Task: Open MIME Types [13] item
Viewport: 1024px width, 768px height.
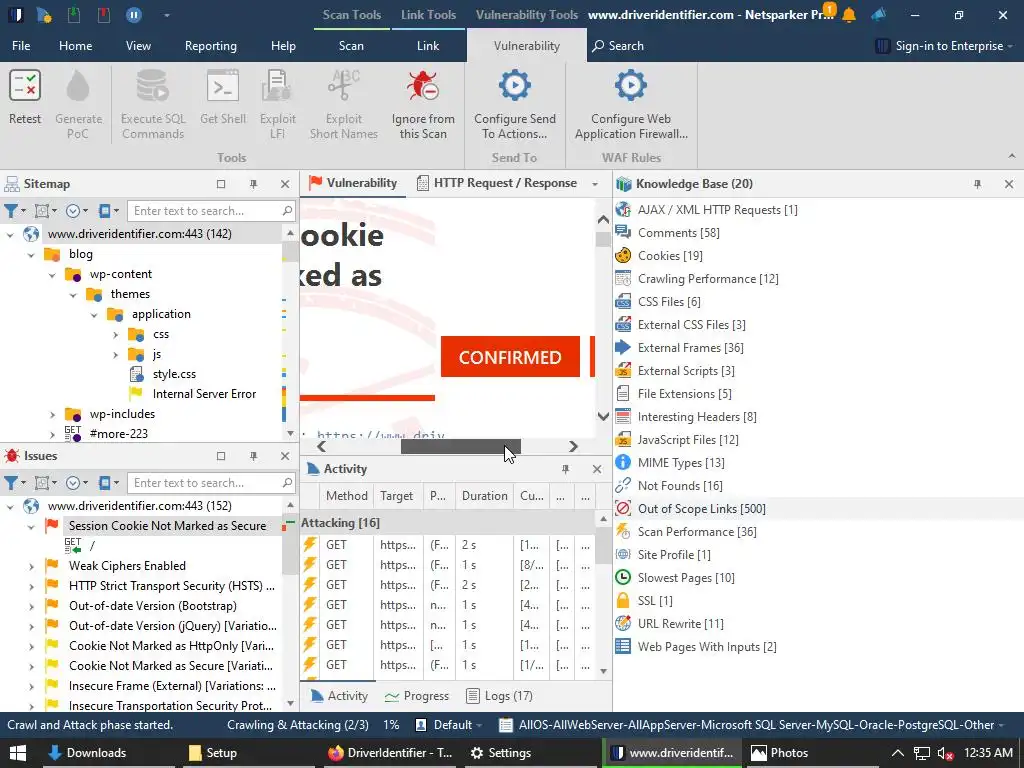Action: coord(681,463)
